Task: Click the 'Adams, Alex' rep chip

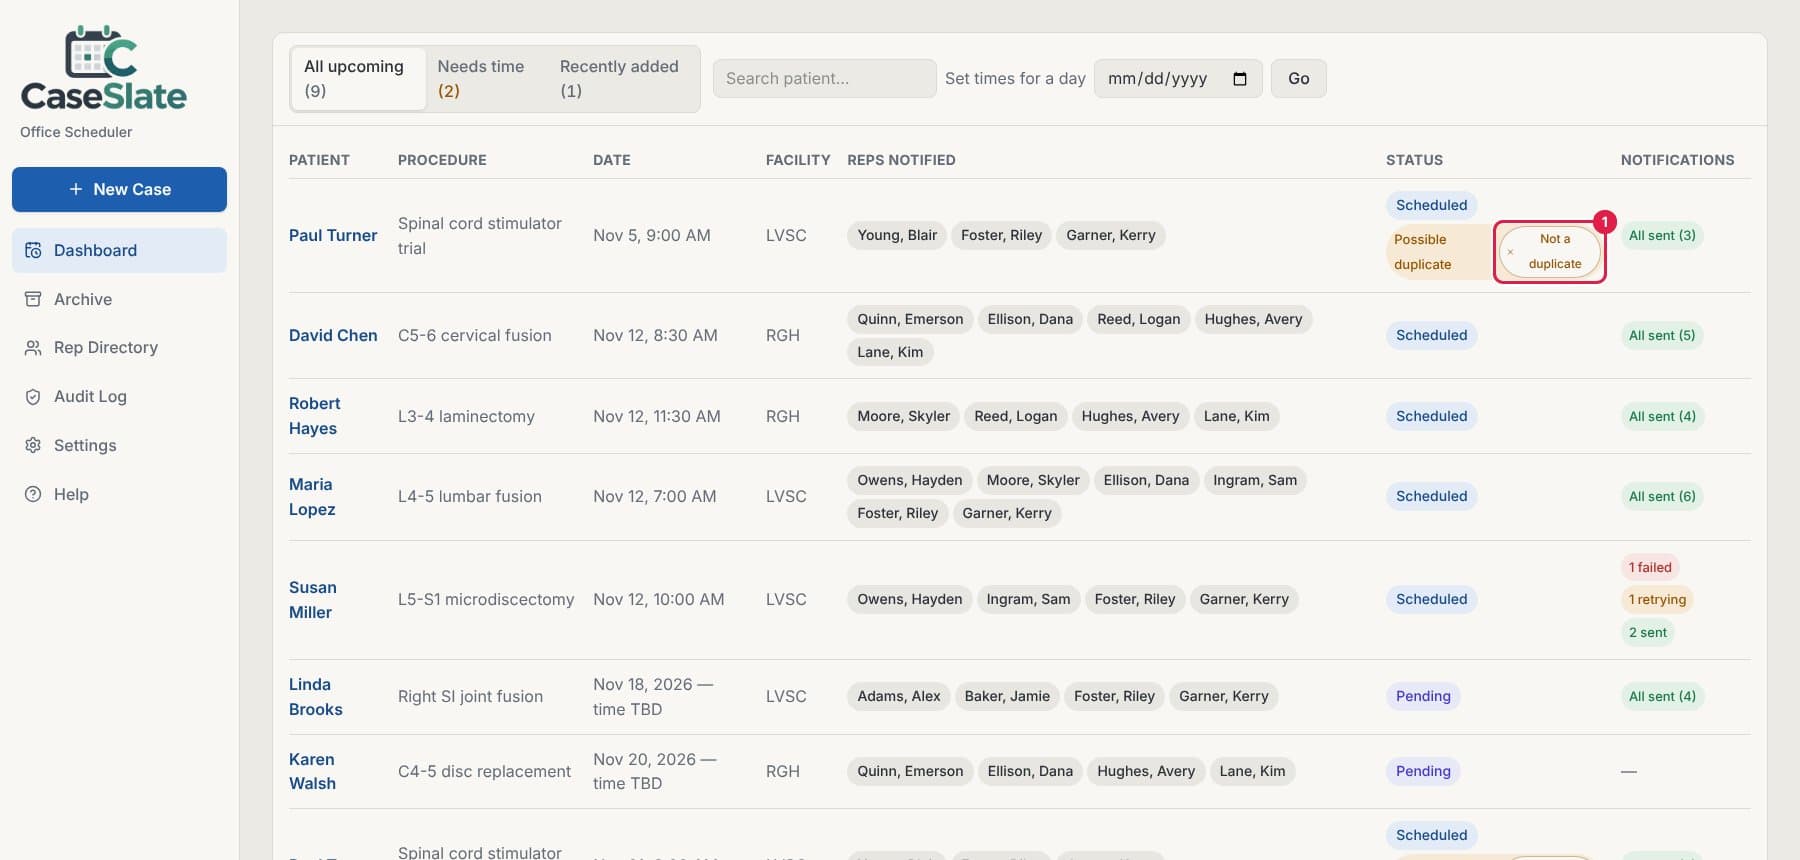Action: point(898,696)
